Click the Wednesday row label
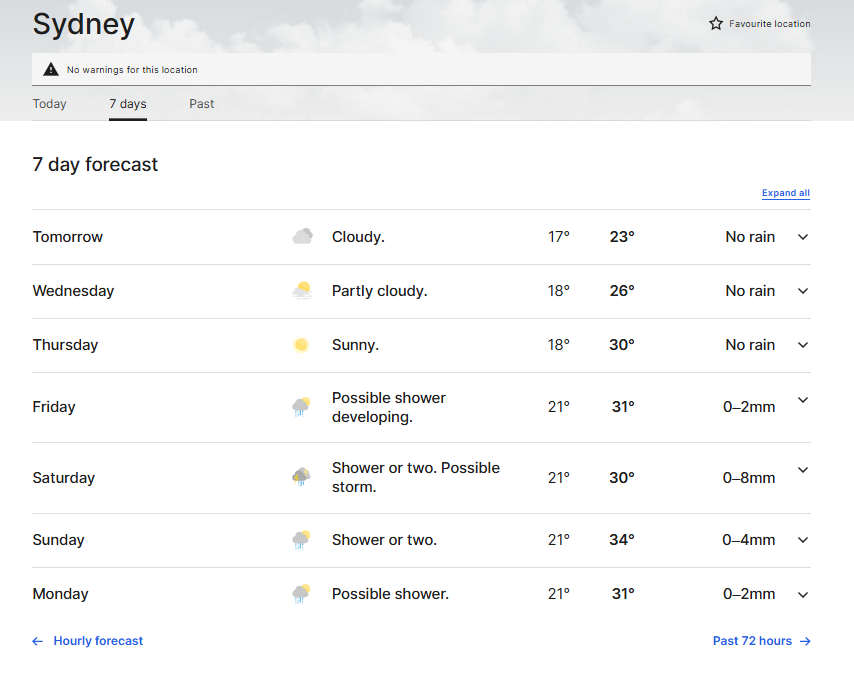The image size is (854, 673). tap(74, 291)
